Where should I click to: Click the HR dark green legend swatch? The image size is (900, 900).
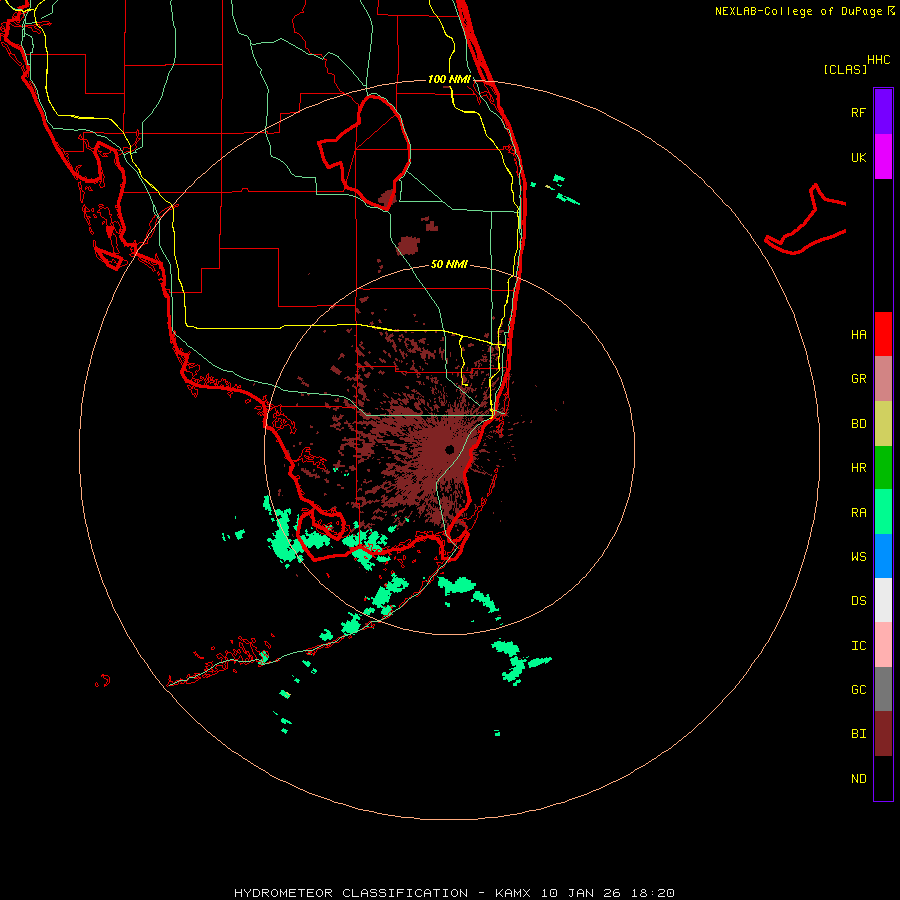(x=883, y=468)
